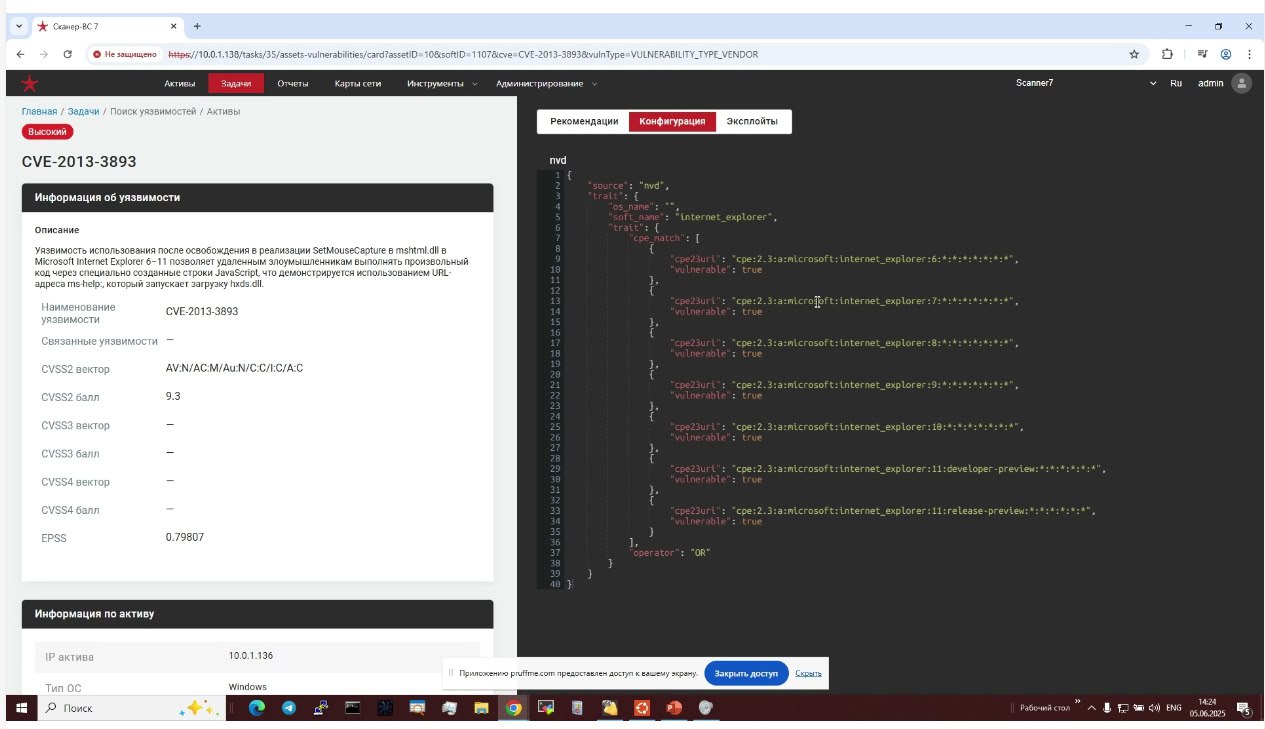Go back to the previous page
Screen dimensions: 1265x729
click(21, 54)
